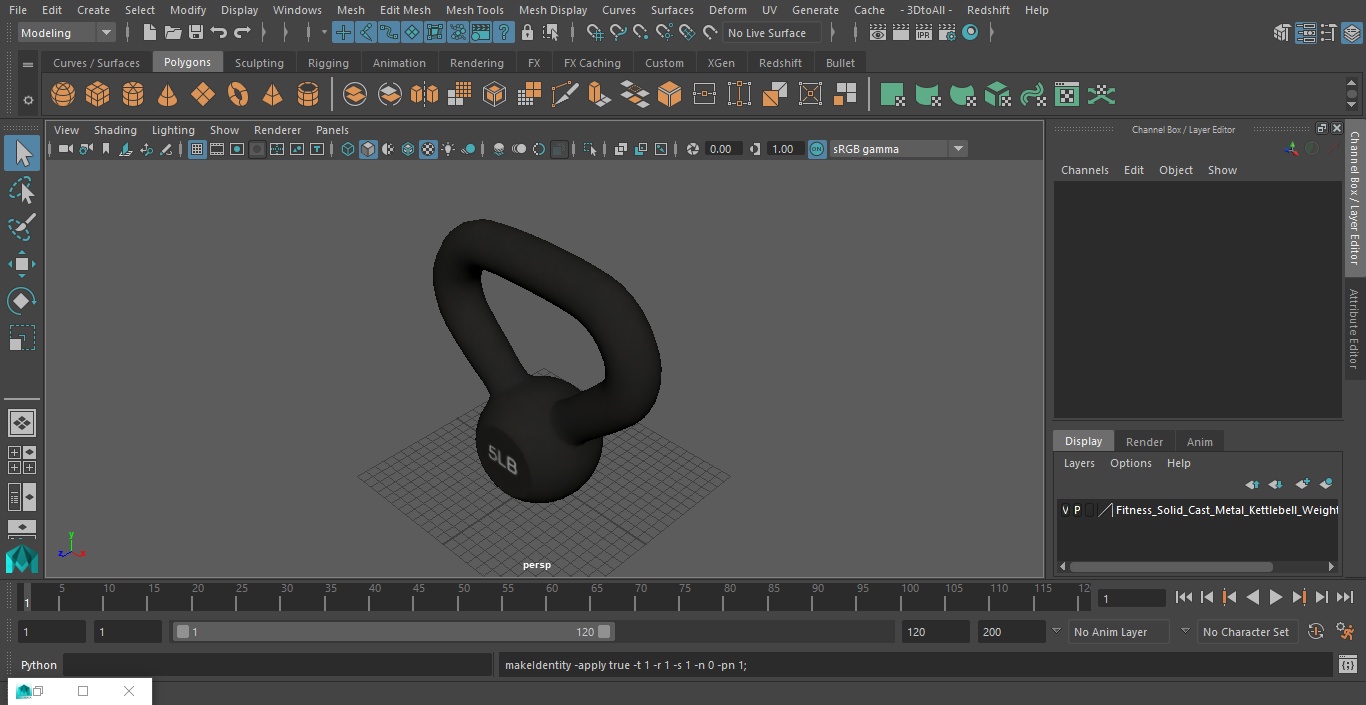The height and width of the screenshot is (705, 1366).
Task: Toggle layer visibility V box
Action: click(1065, 510)
